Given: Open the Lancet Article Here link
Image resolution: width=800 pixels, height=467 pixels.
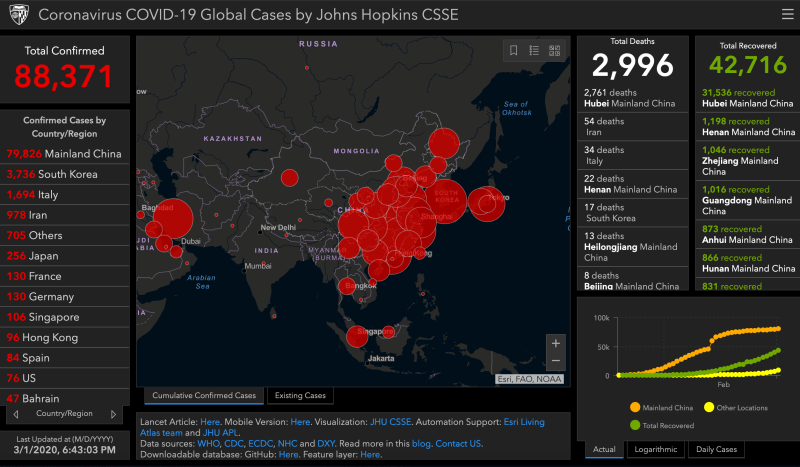Looking at the screenshot, I should (x=210, y=422).
